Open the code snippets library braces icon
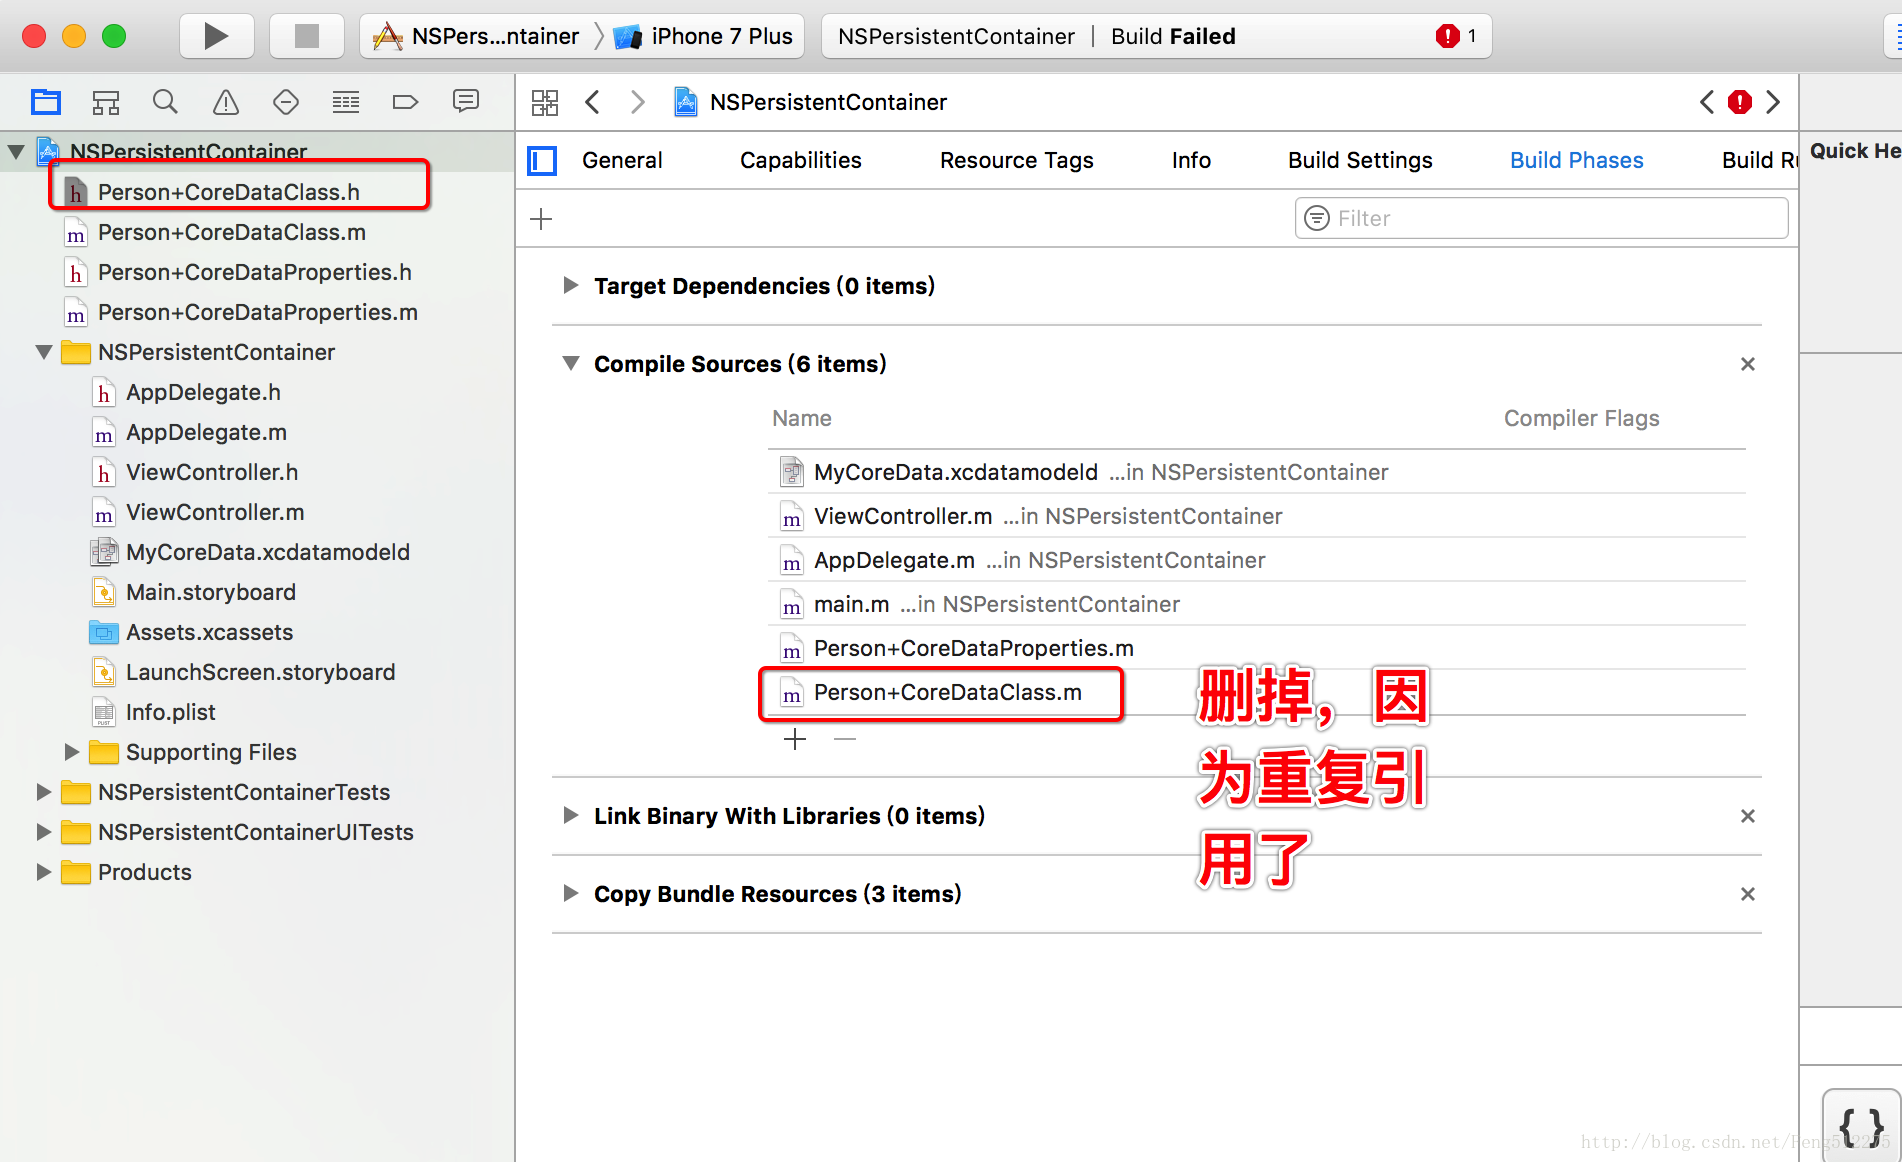 pyautogui.click(x=1861, y=1126)
